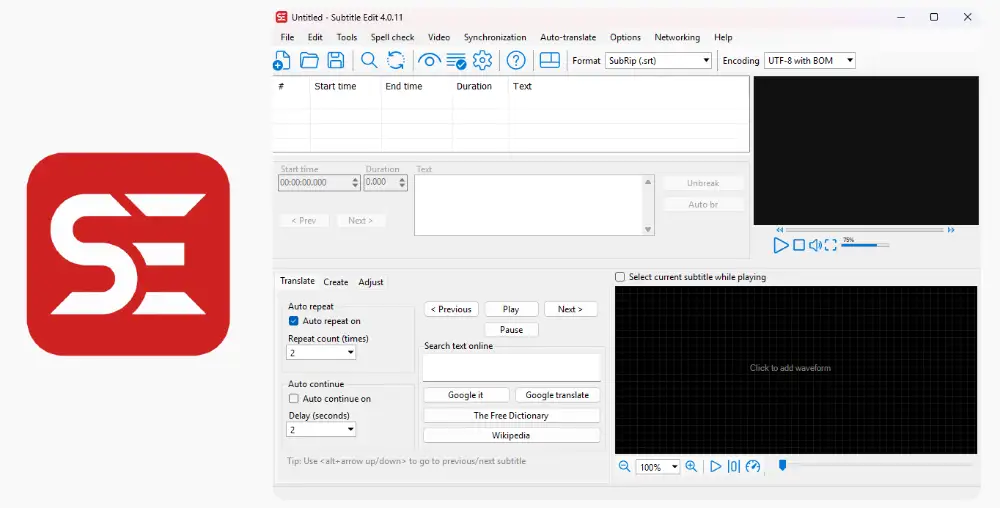This screenshot has width=1000, height=508.
Task: Click The Free Dictionary button
Action: pos(511,416)
